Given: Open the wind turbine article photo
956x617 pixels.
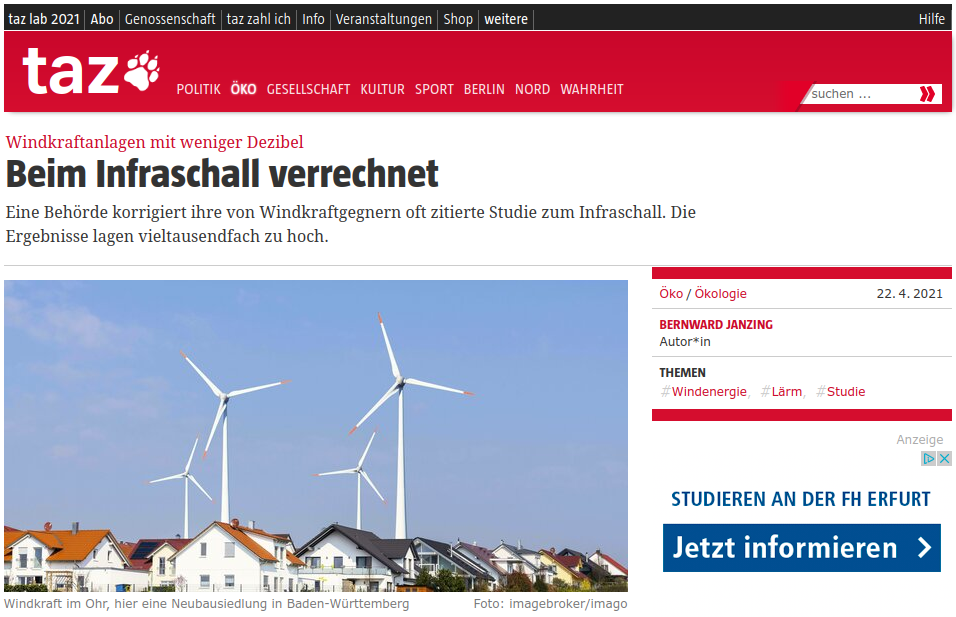Looking at the screenshot, I should pos(316,435).
